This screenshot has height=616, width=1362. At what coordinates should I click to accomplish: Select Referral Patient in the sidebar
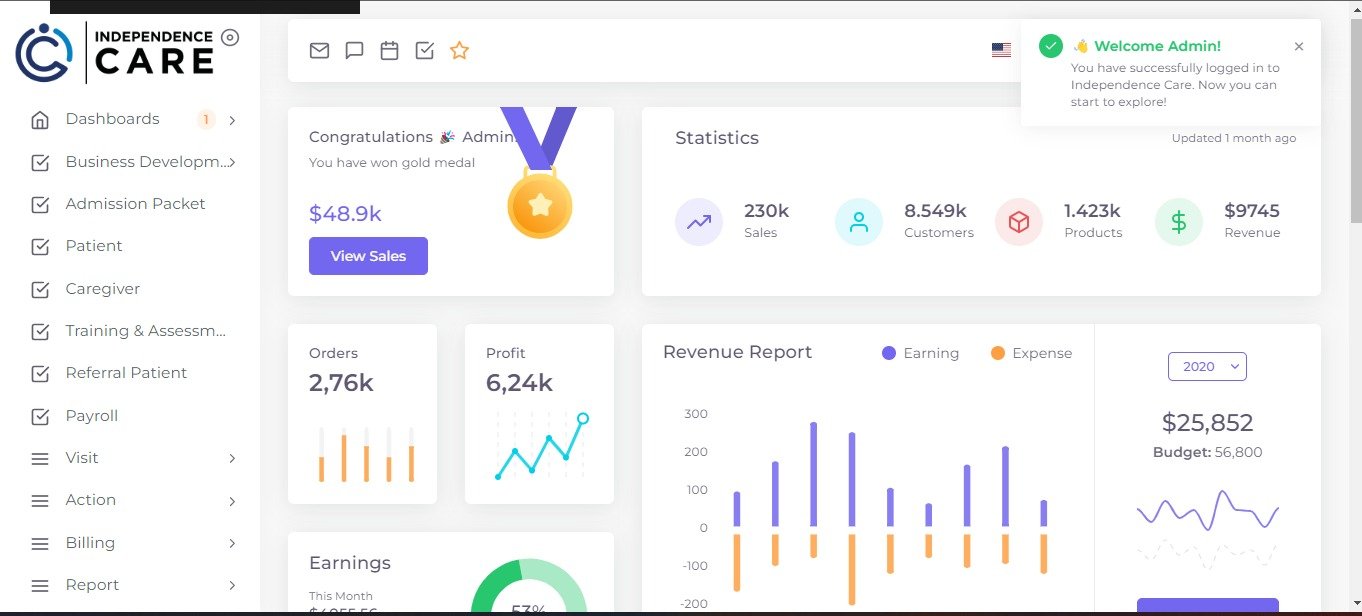126,373
